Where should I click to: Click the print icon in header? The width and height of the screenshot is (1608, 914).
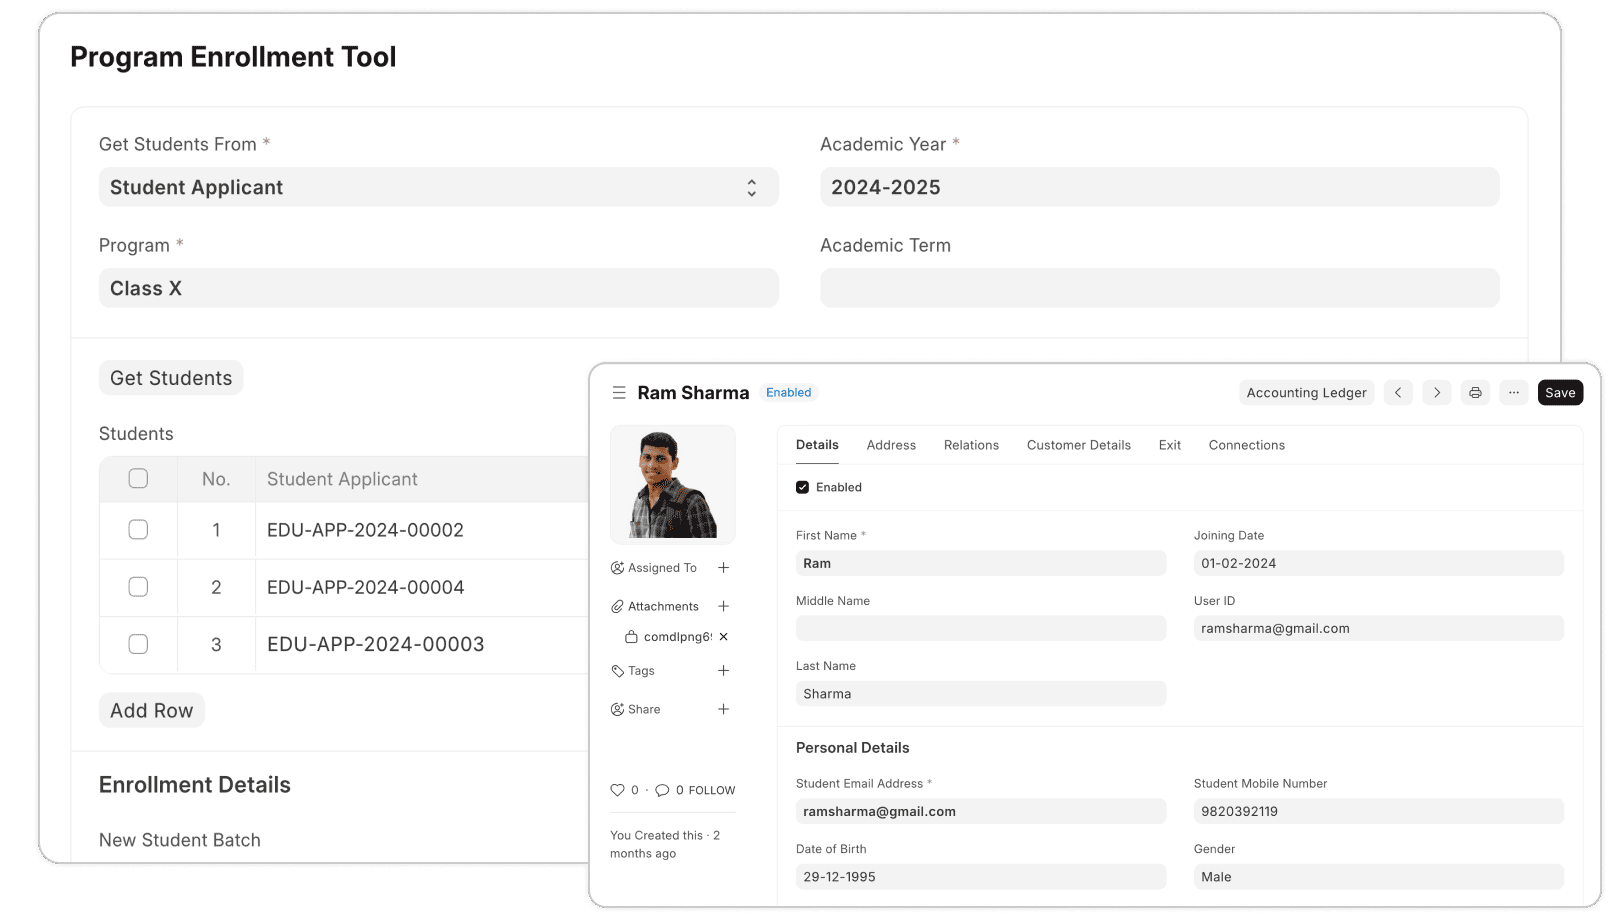pyautogui.click(x=1475, y=393)
